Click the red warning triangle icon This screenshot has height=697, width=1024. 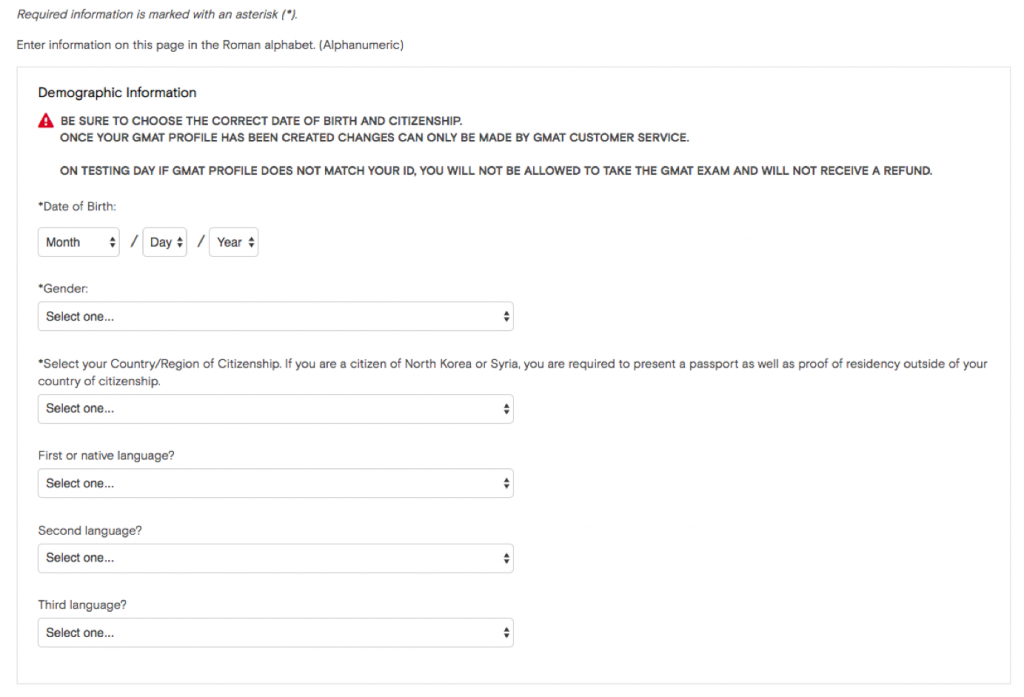tap(45, 120)
